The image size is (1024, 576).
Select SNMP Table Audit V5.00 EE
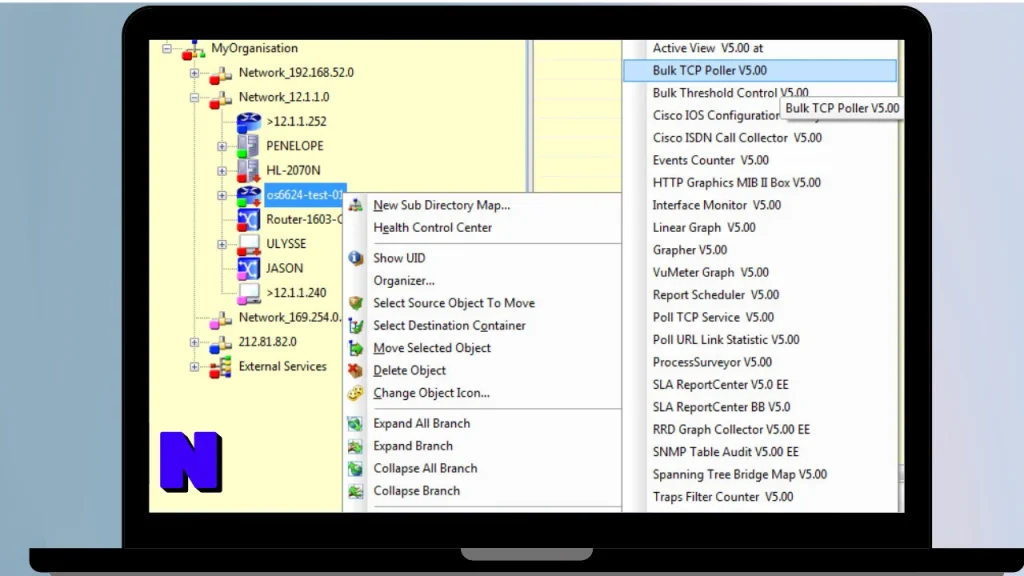click(760, 452)
